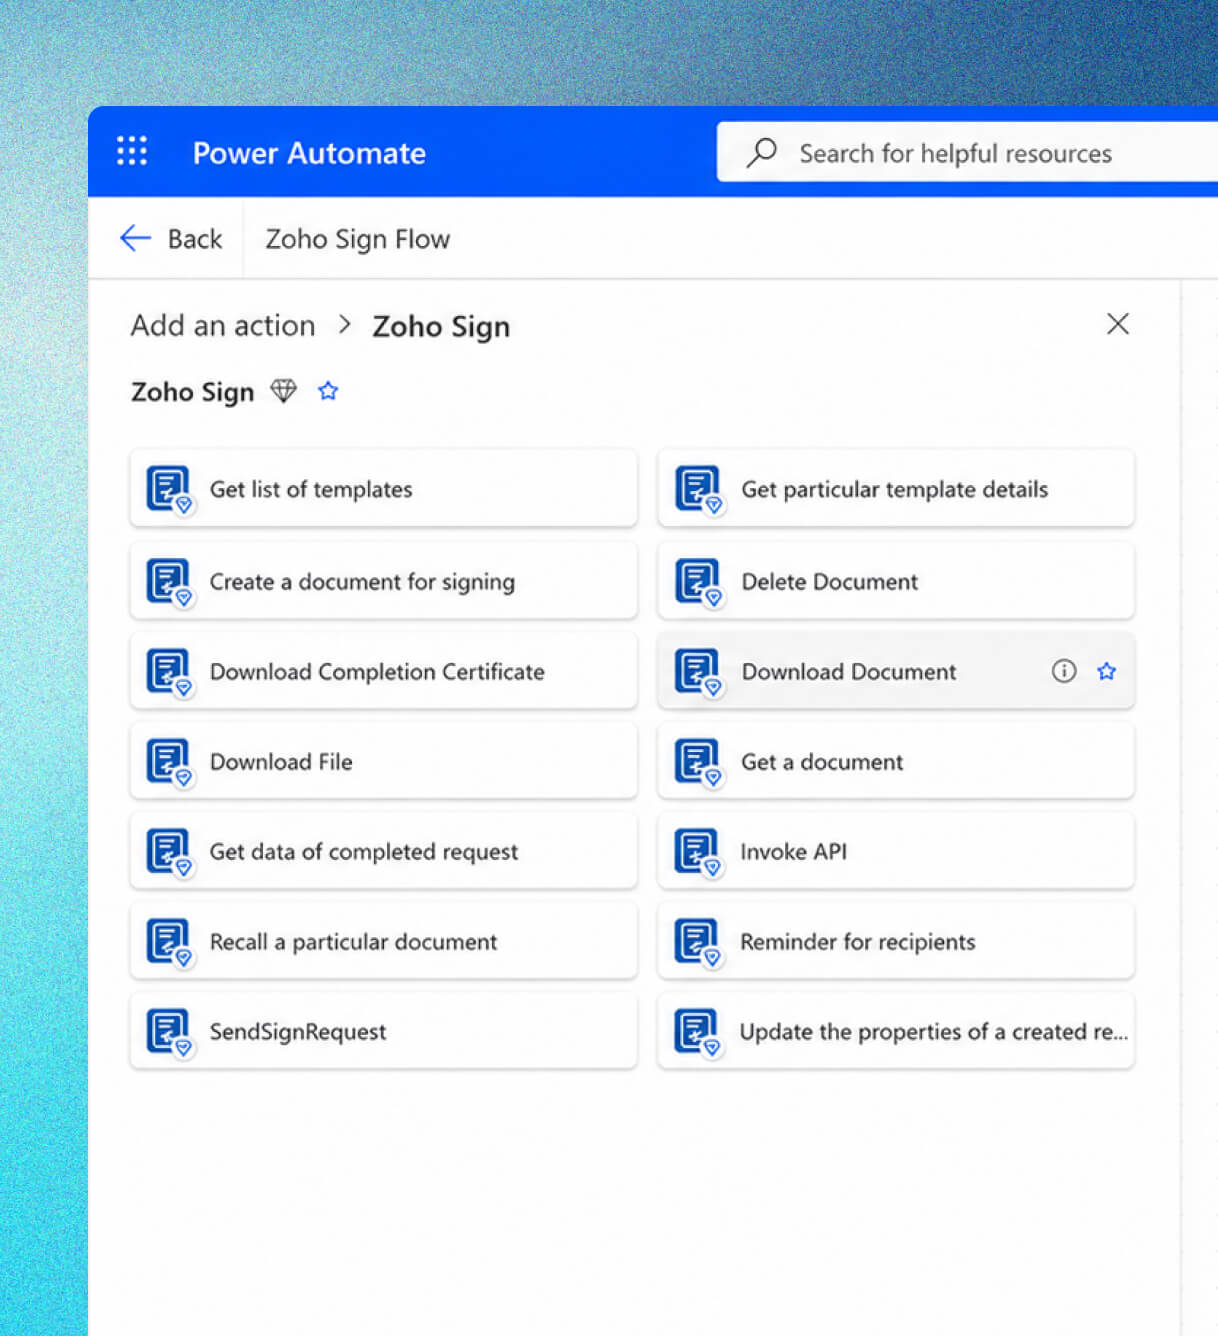Image resolution: width=1218 pixels, height=1336 pixels.
Task: Select the Download Document action
Action: point(896,671)
